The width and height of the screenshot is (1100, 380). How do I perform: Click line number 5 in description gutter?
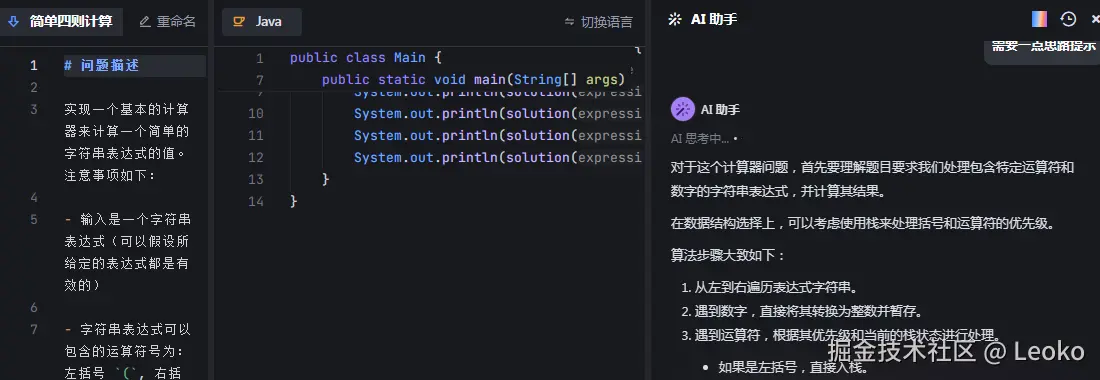coord(34,219)
